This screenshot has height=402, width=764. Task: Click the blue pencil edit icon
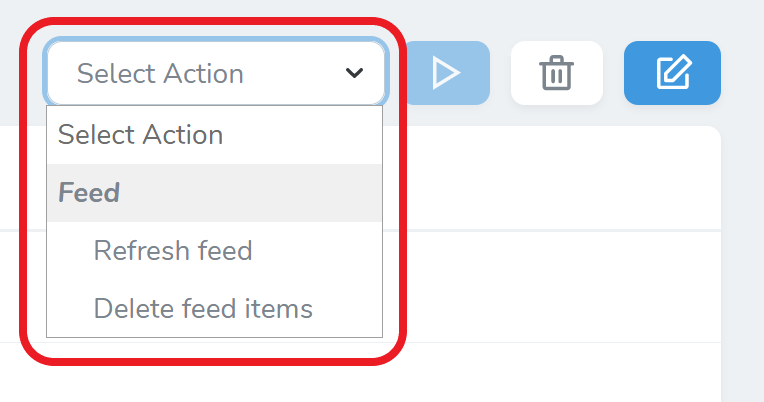[x=672, y=73]
